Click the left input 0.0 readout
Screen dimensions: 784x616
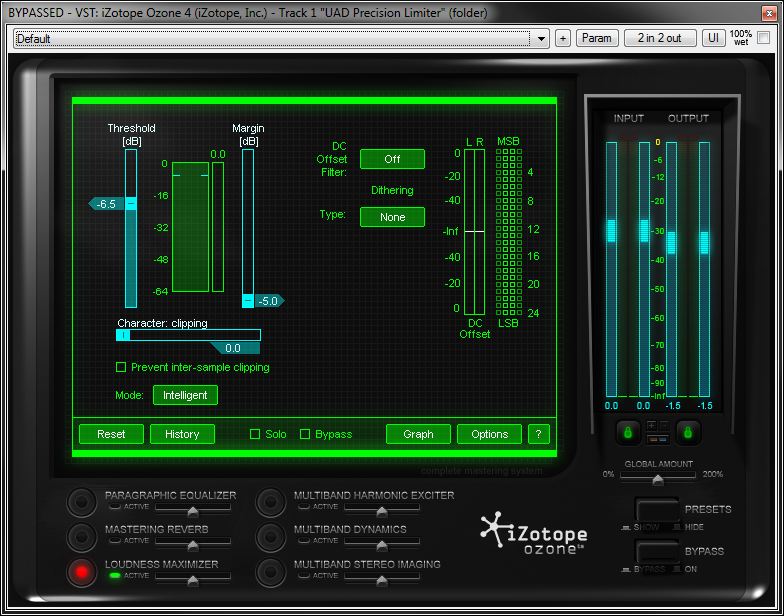click(x=611, y=406)
